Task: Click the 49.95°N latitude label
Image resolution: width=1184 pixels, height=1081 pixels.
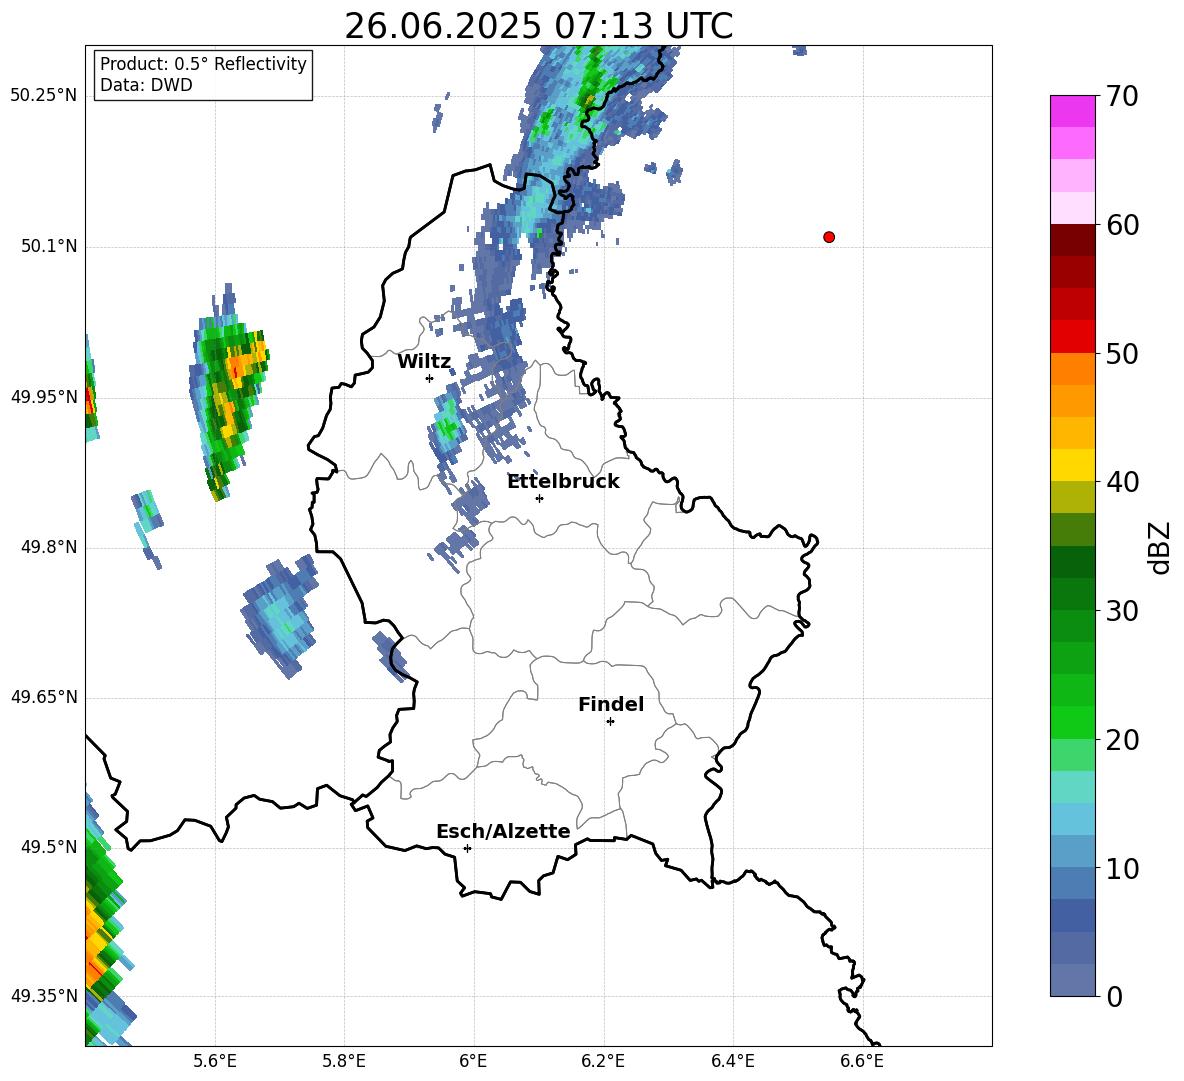Action: coord(44,397)
